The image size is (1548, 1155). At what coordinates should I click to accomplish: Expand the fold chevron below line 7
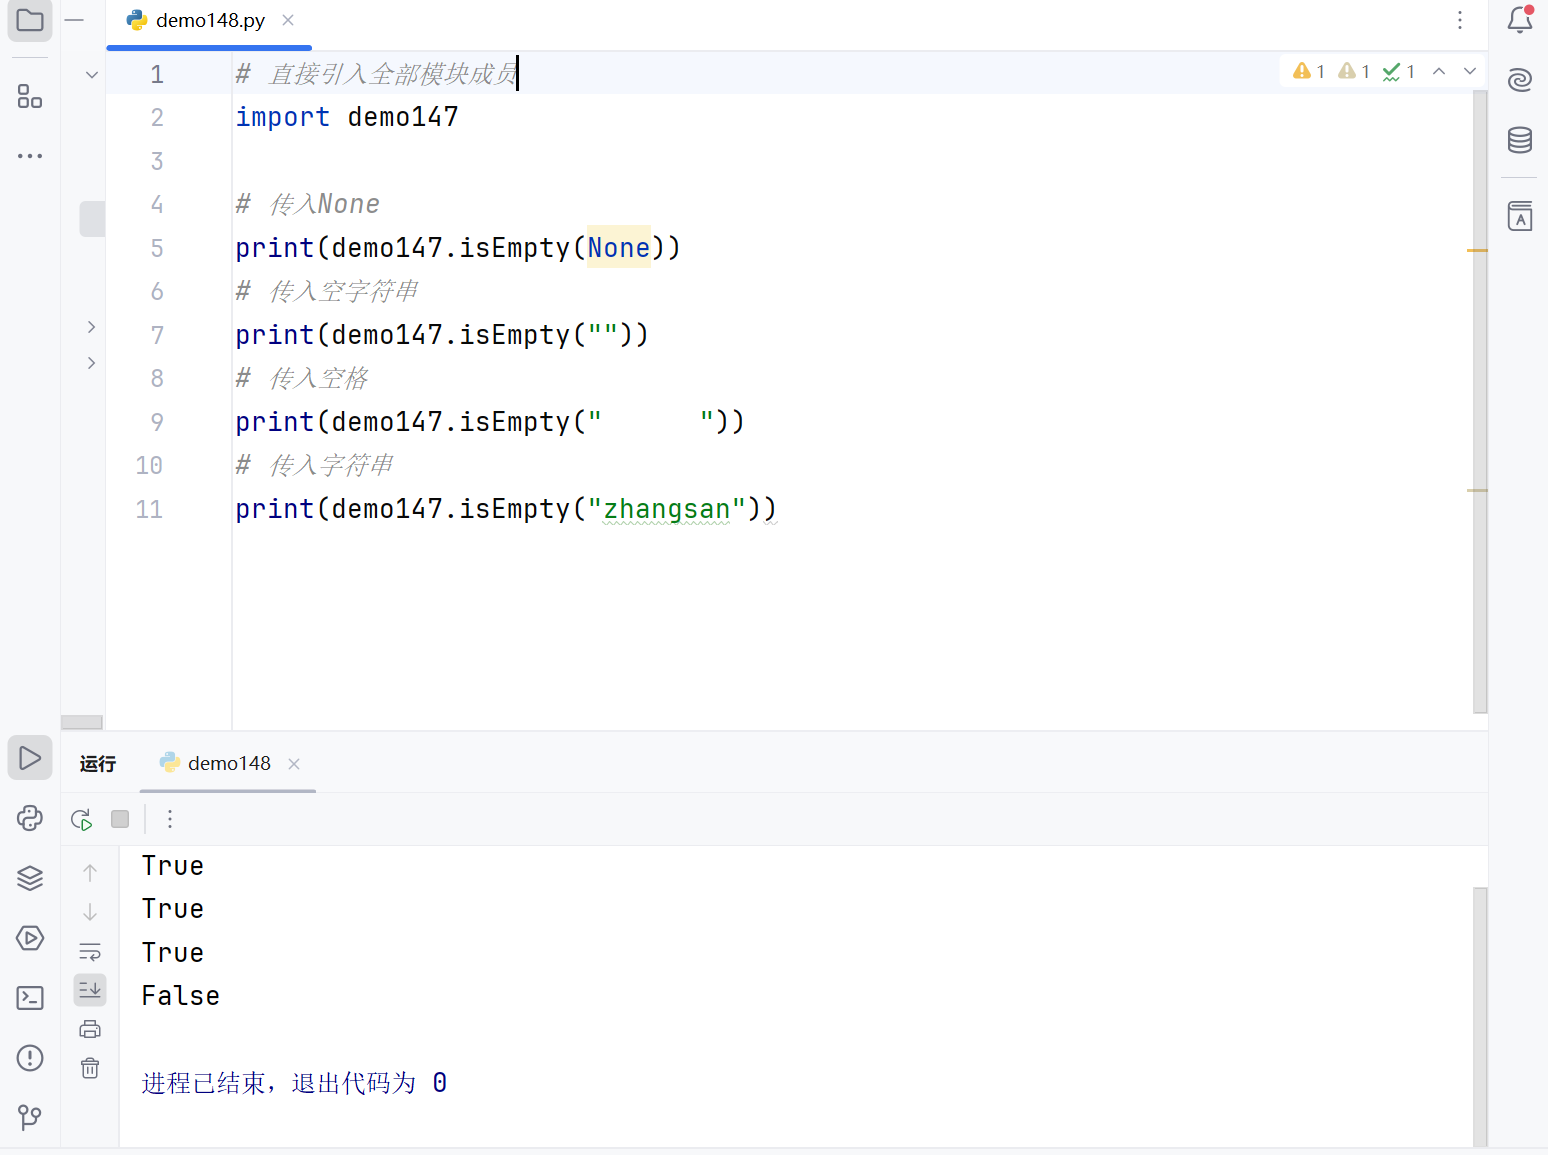tap(91, 363)
